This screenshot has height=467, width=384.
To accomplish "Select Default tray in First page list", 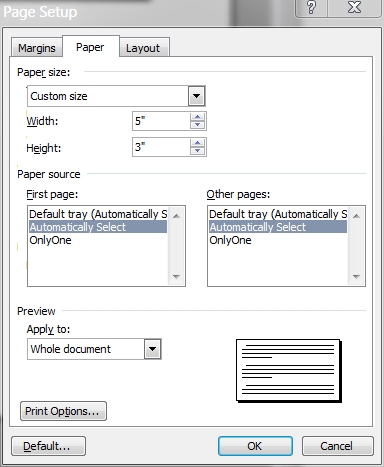I will [98, 214].
